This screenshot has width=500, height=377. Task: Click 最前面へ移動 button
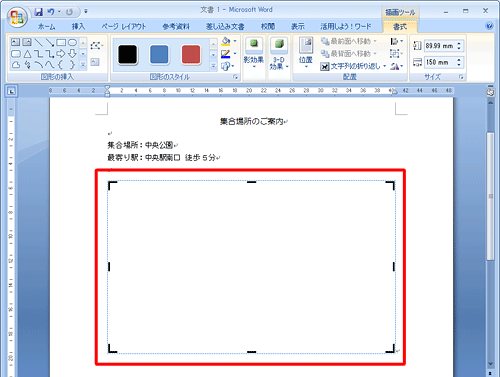tap(349, 41)
